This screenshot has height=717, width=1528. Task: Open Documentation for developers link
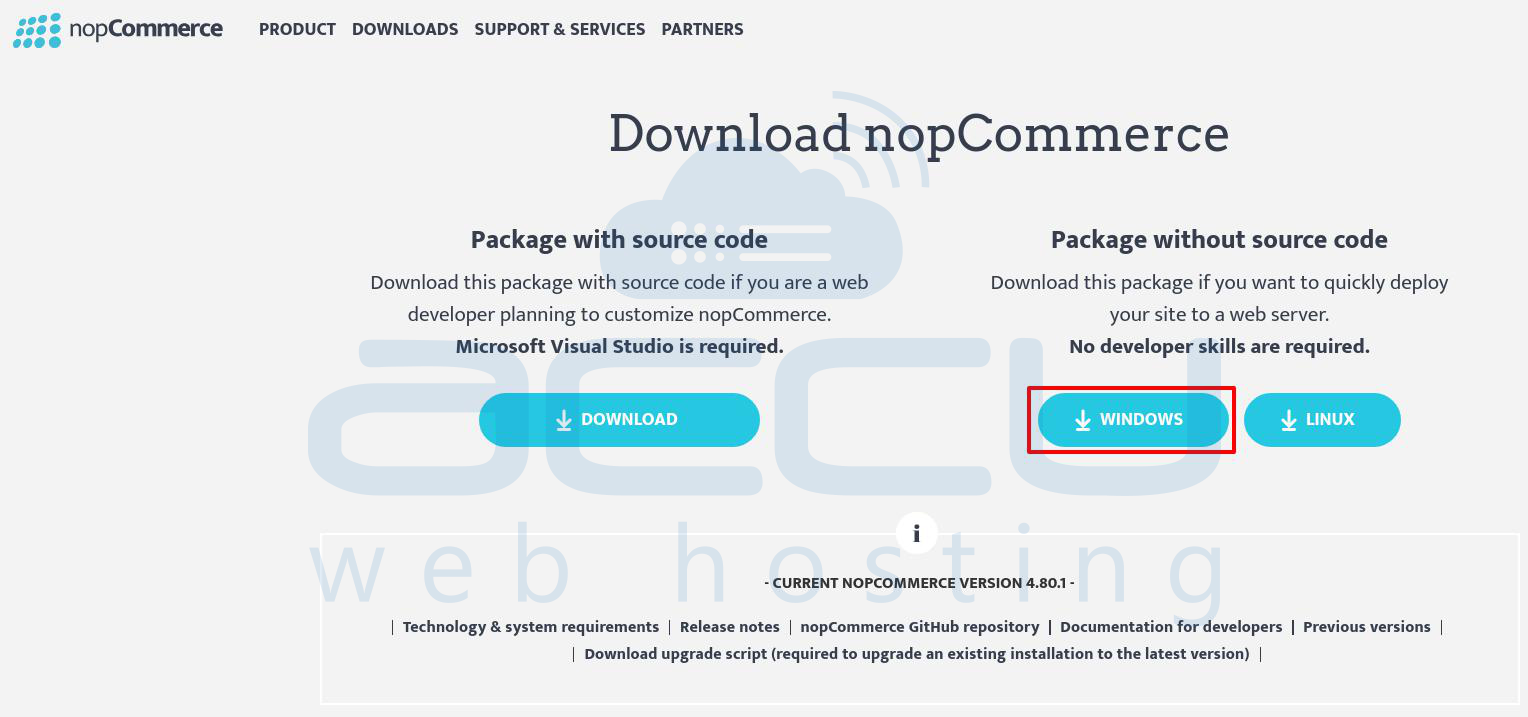pyautogui.click(x=1171, y=627)
